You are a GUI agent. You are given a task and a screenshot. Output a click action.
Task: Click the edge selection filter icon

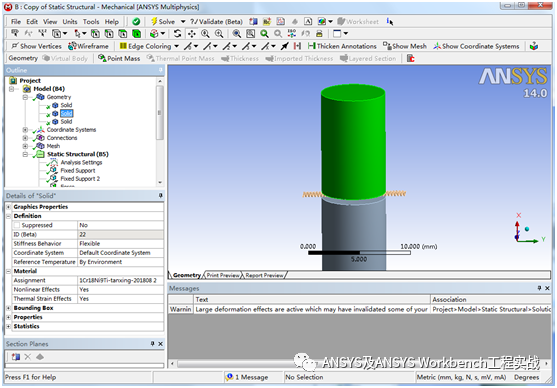[109, 34]
